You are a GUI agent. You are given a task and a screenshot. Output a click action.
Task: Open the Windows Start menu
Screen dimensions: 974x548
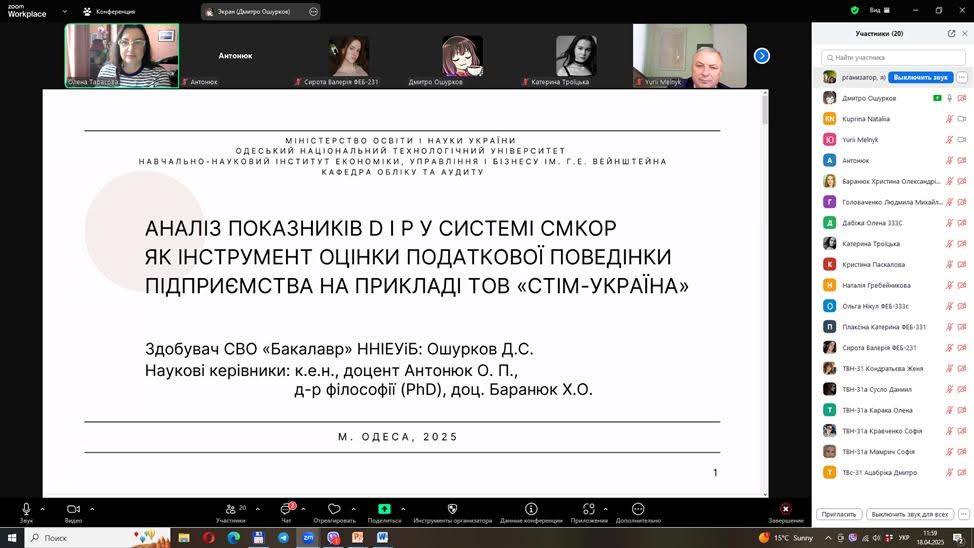pos(12,537)
